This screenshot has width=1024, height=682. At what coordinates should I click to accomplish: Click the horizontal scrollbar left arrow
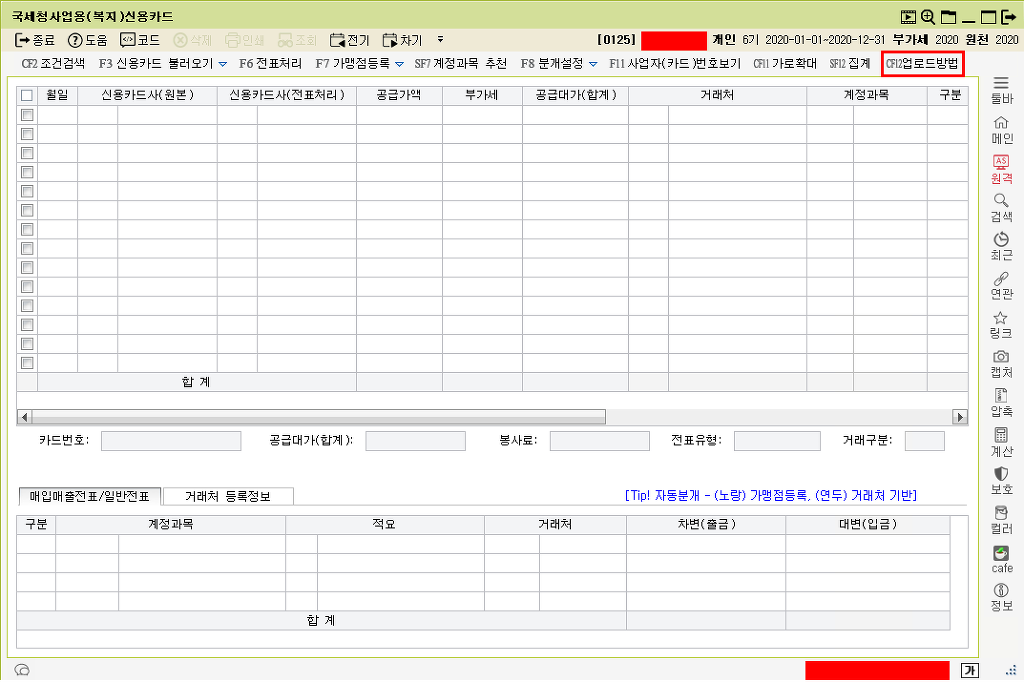tap(24, 417)
